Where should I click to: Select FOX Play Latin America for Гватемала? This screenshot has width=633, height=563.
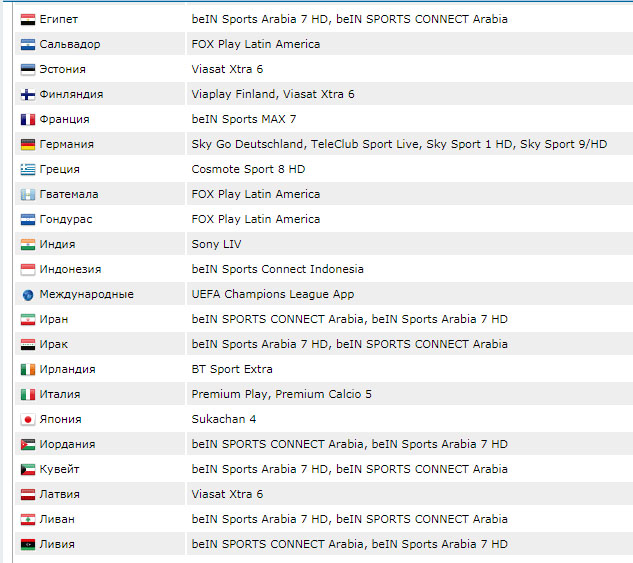click(256, 195)
